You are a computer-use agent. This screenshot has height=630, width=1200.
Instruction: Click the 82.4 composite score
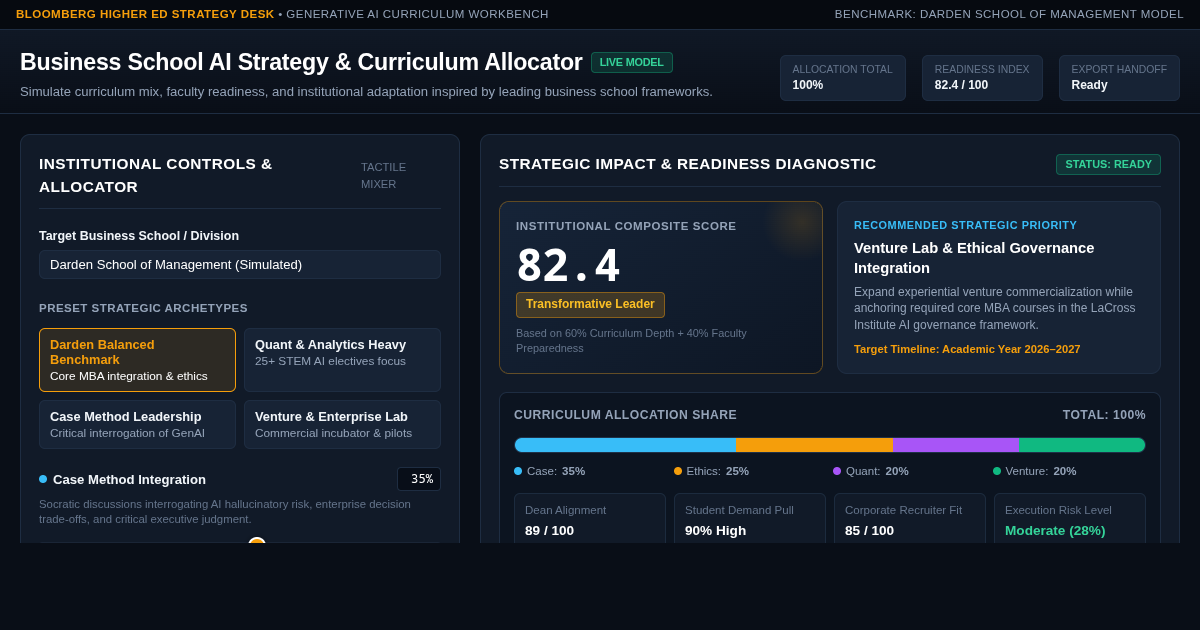(x=568, y=266)
